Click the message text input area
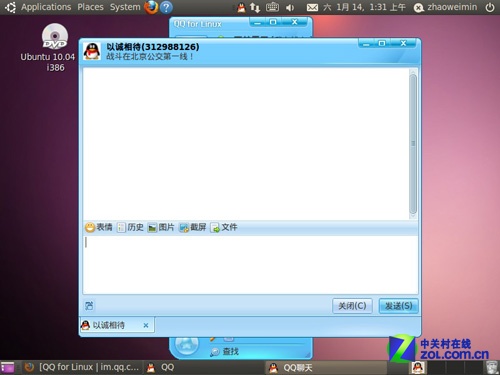This screenshot has height=375, width=500. [250, 265]
